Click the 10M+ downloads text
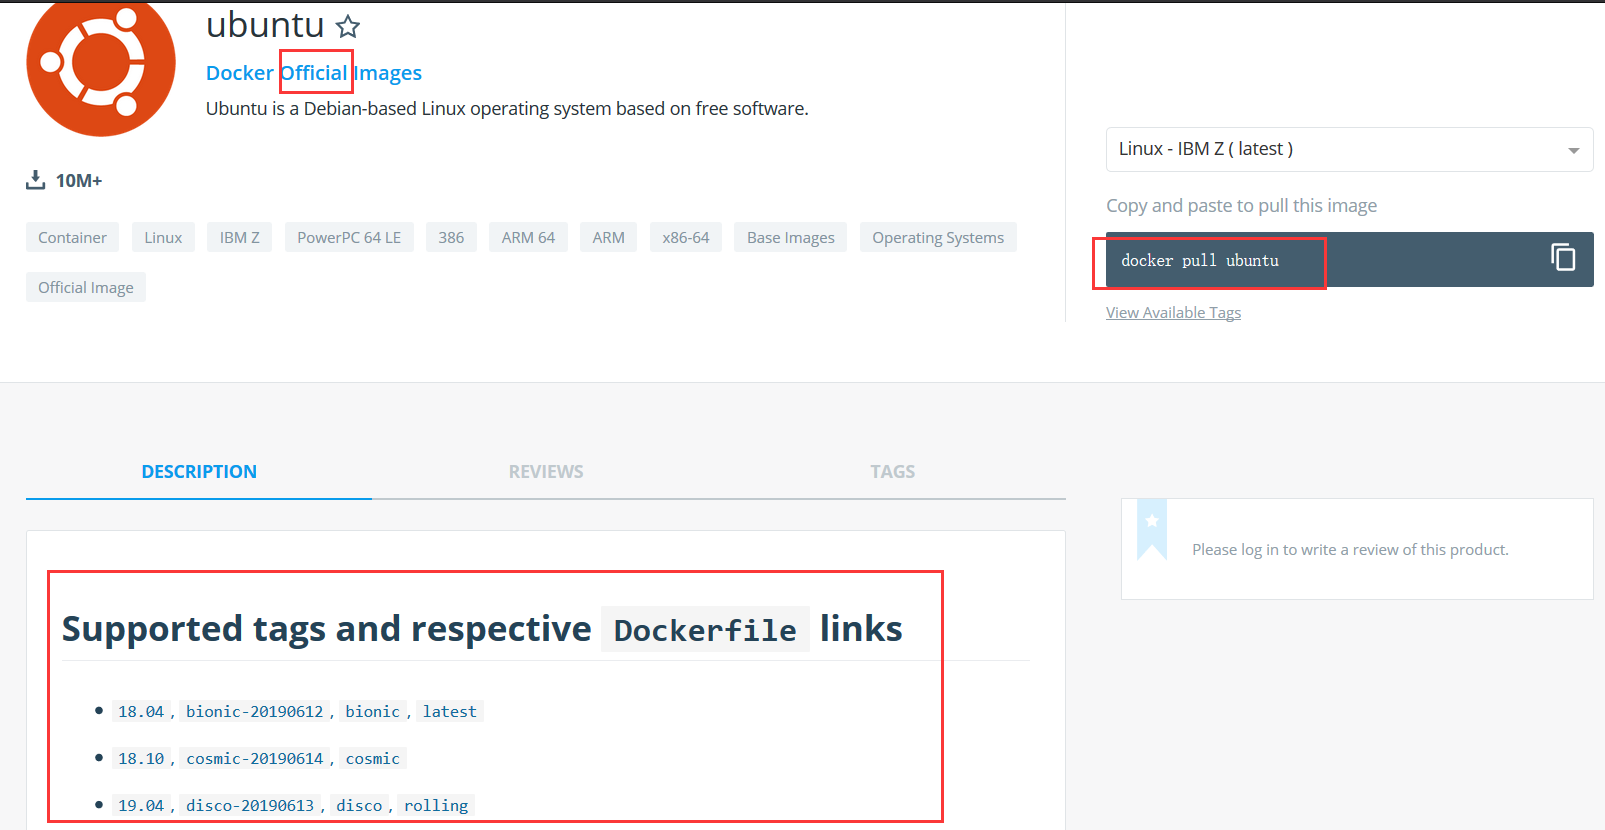The height and width of the screenshot is (830, 1605). coord(79,180)
